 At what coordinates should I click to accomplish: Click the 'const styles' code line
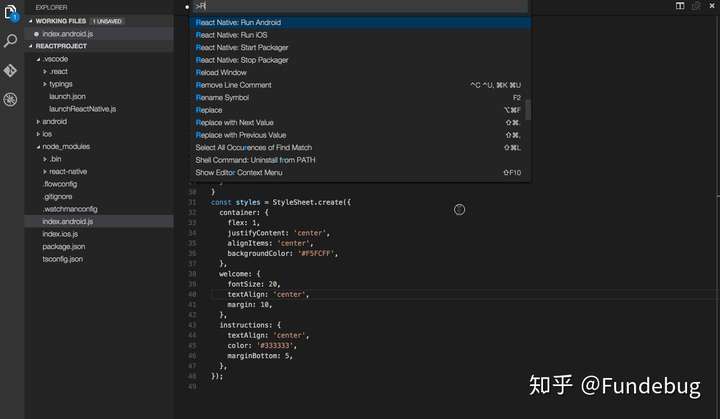click(x=281, y=202)
